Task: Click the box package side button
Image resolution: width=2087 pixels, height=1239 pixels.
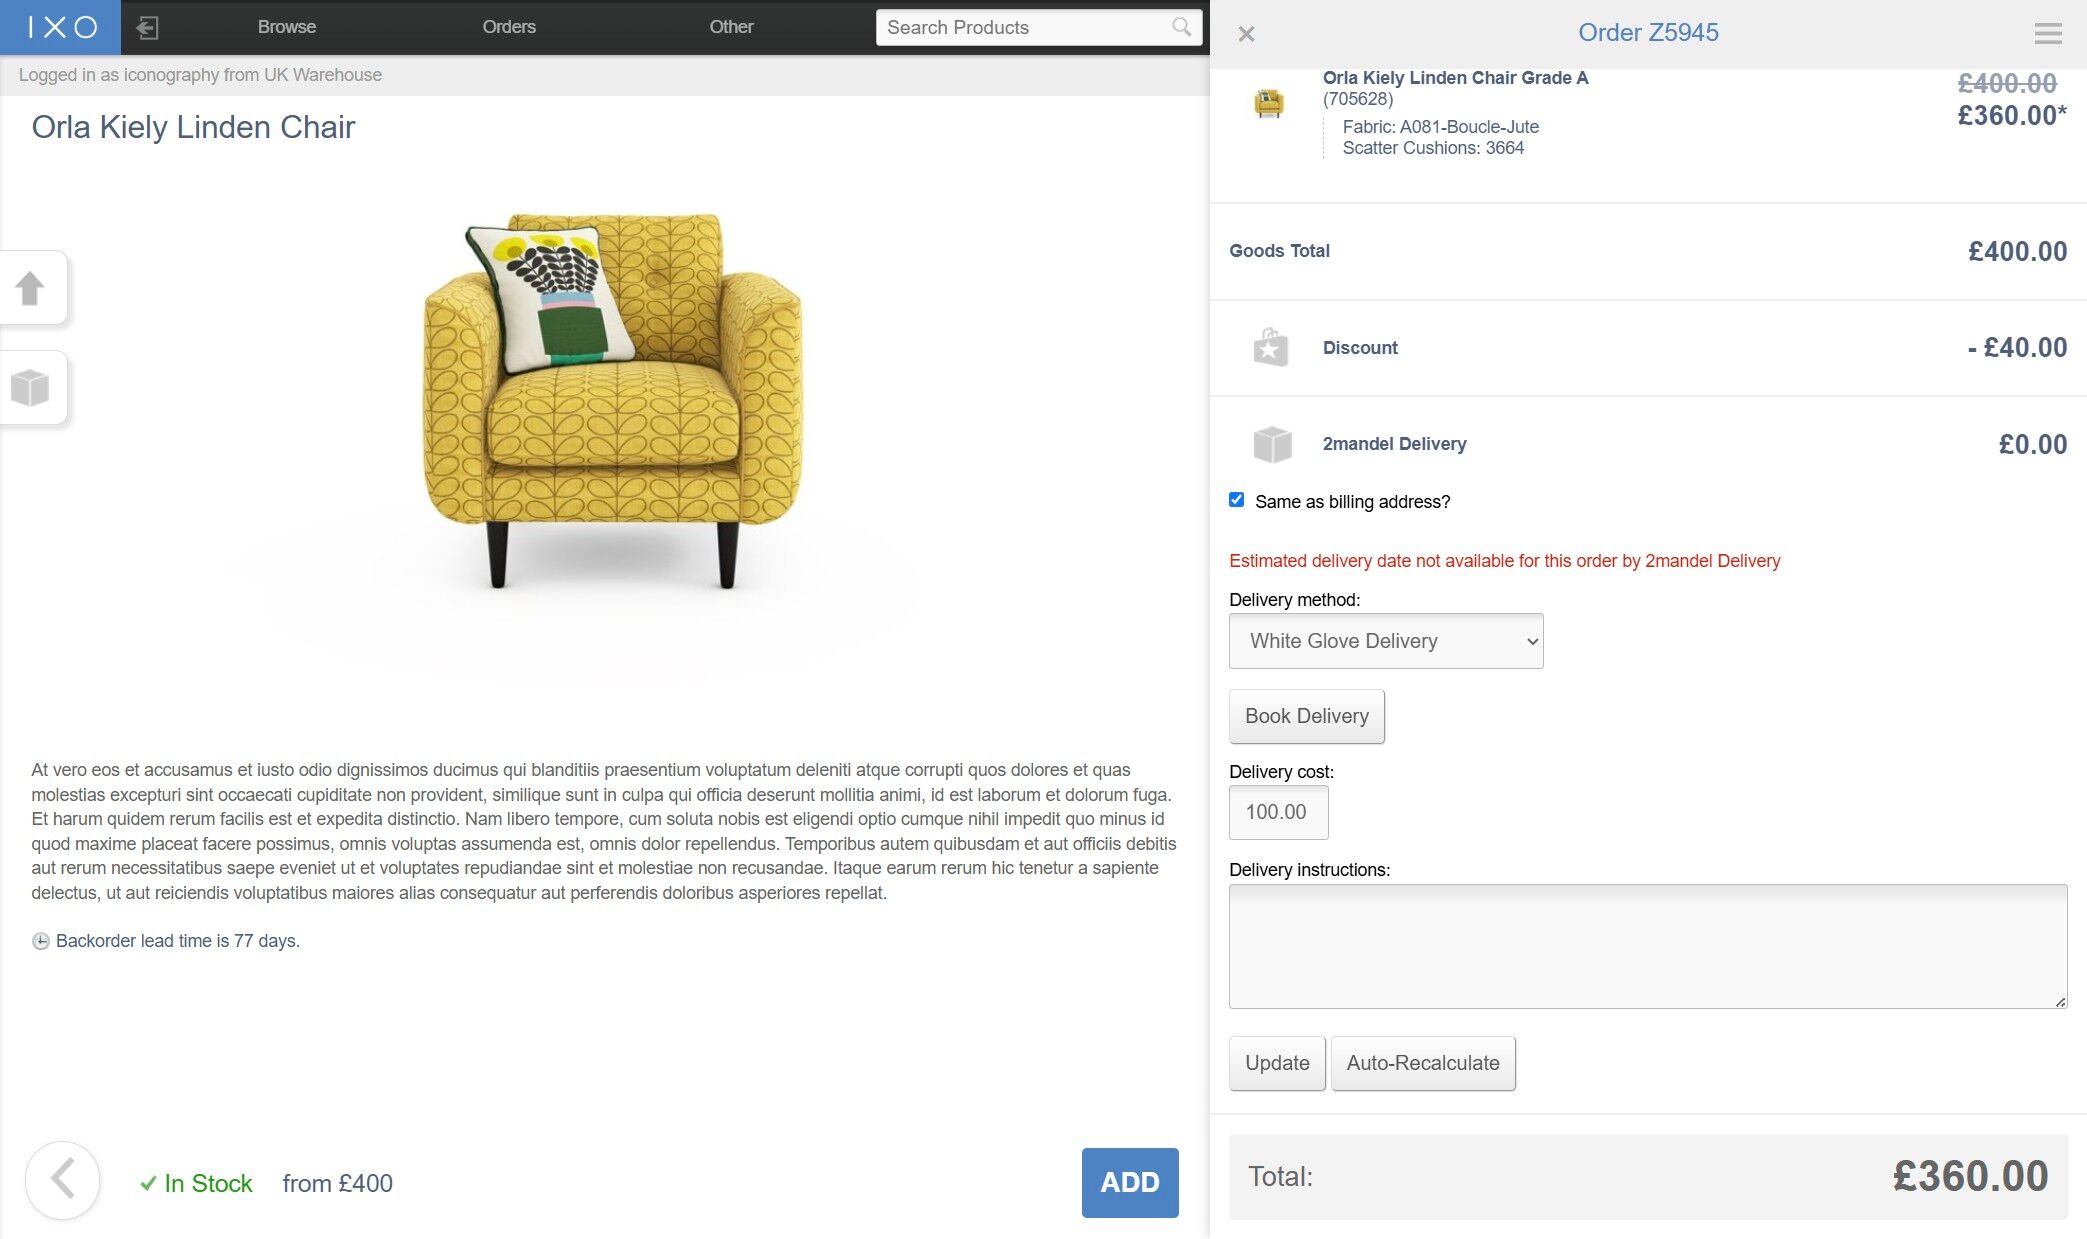Action: point(30,387)
